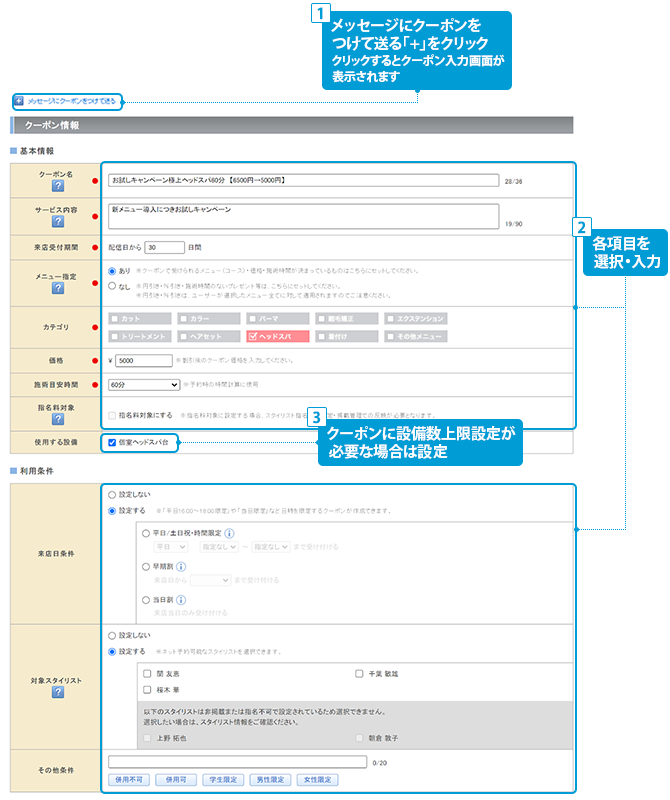
Task: Check the 個室ヘッドスパ台 equipment checkbox
Action: pyautogui.click(x=112, y=442)
